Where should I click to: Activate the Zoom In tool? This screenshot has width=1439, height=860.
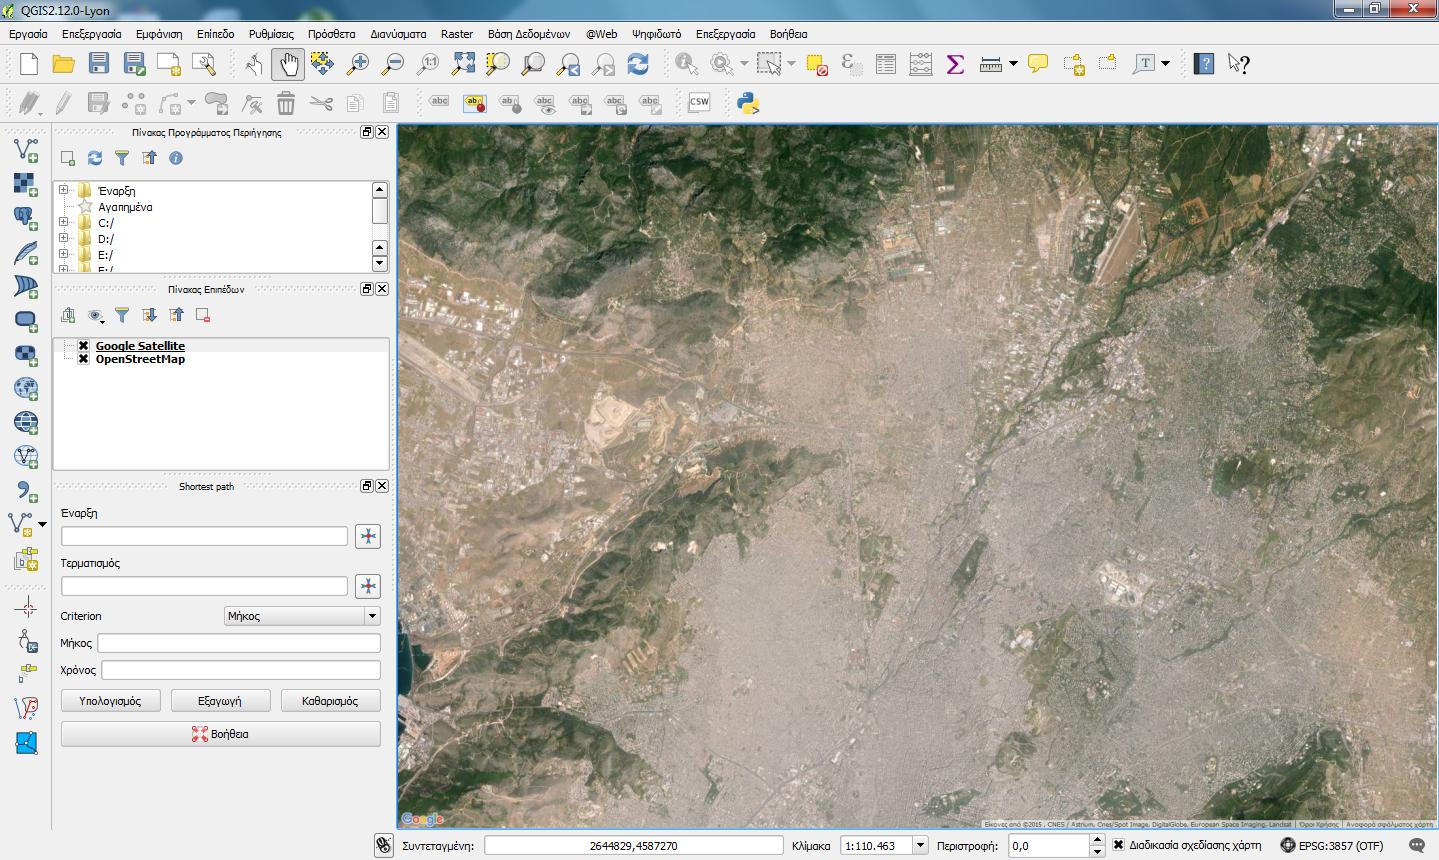[x=358, y=64]
